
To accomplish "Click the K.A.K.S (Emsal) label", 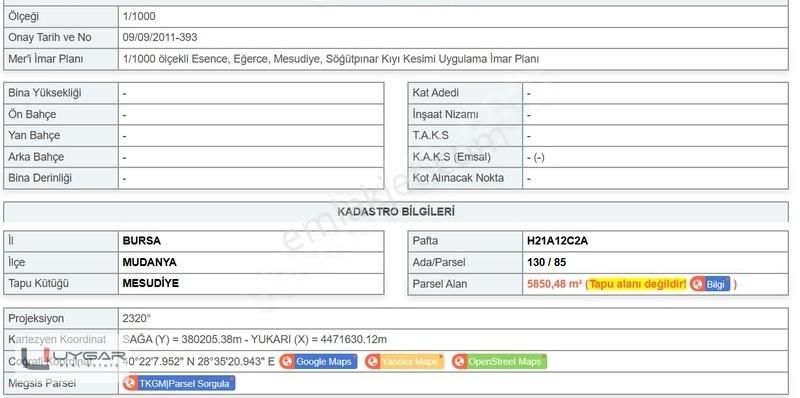I will 452,157.
